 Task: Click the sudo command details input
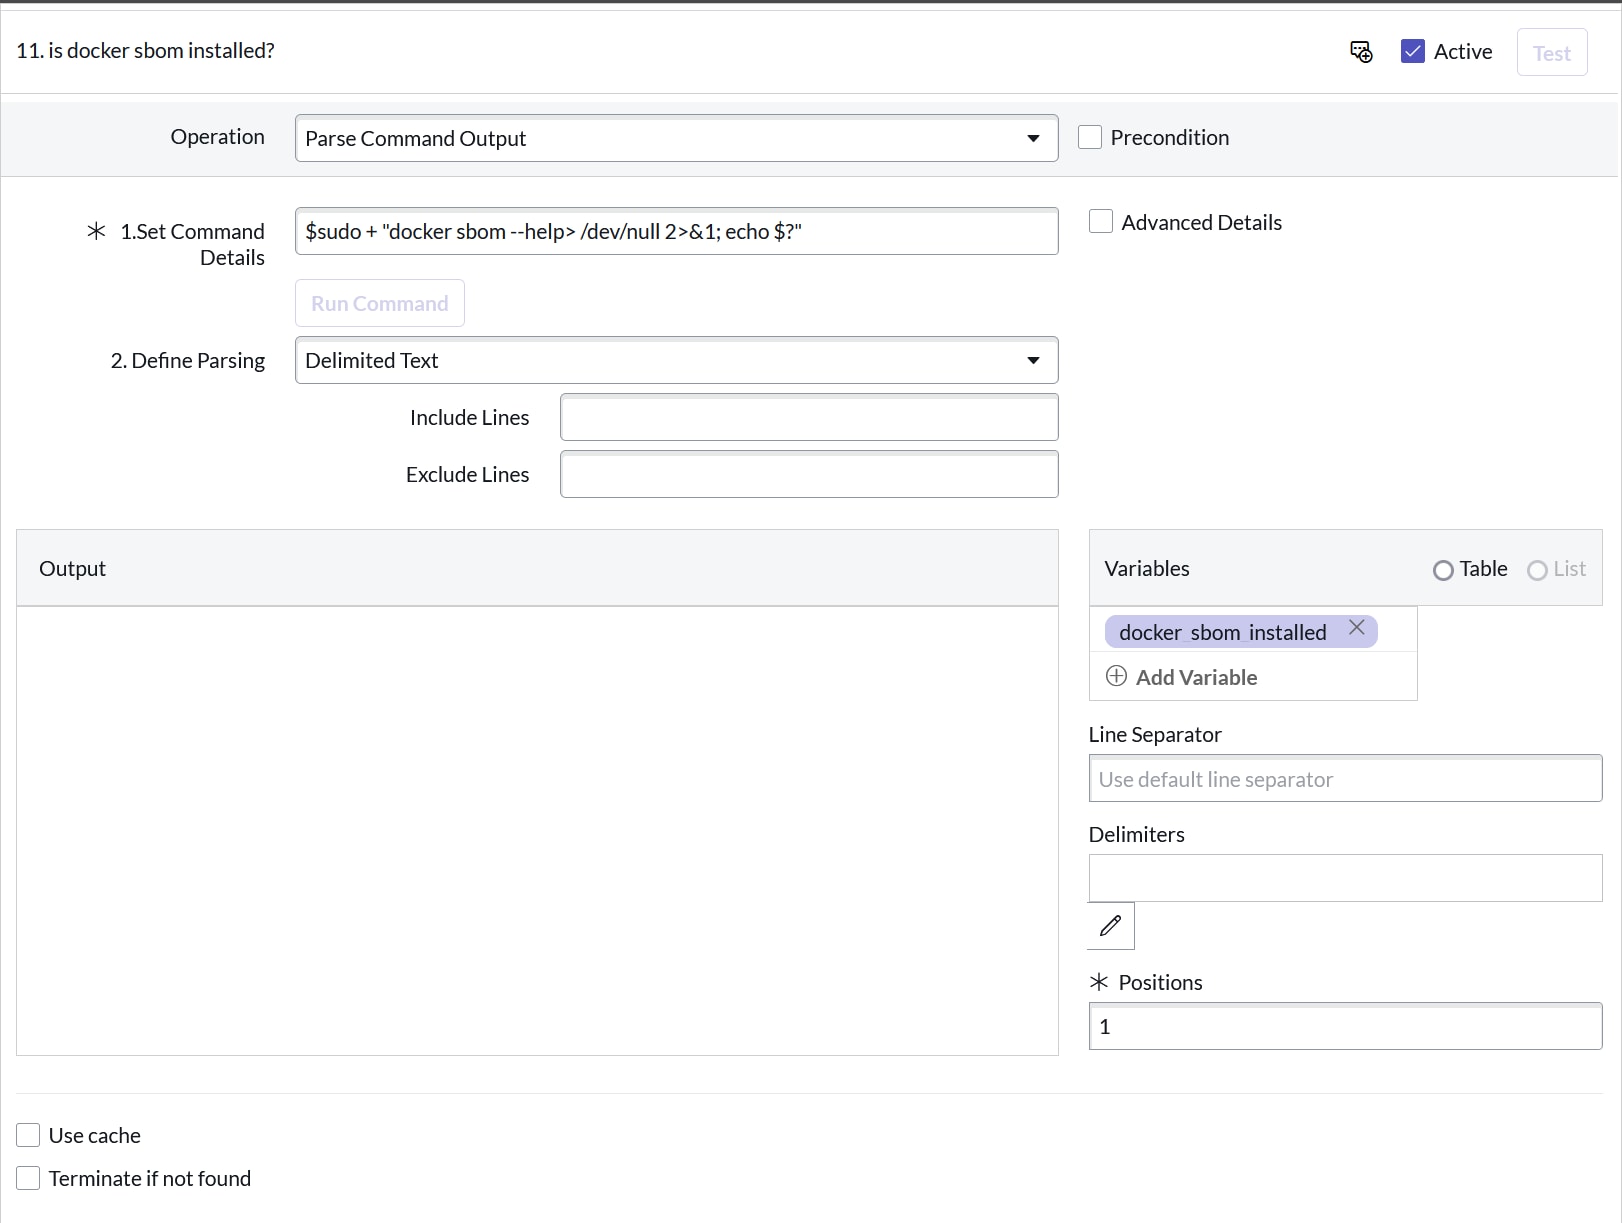click(676, 231)
